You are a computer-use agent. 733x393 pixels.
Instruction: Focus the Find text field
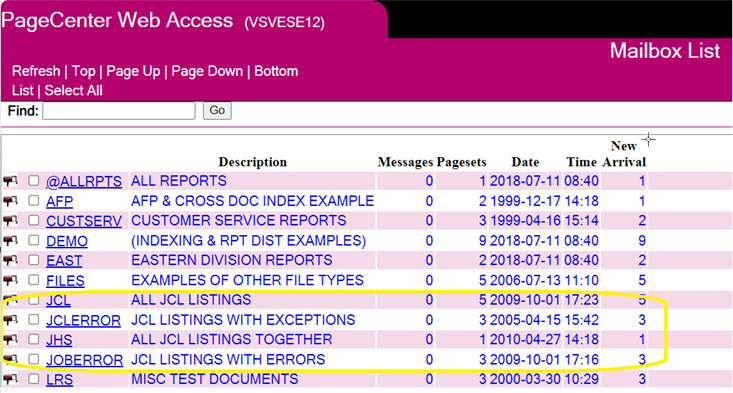pos(119,111)
